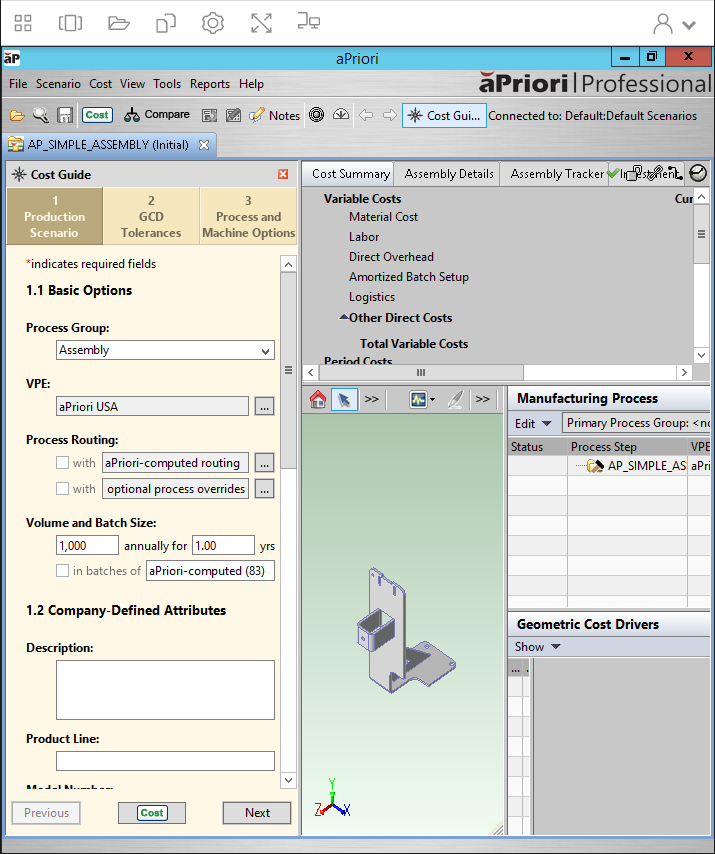The width and height of the screenshot is (715, 854).
Task: Open the Edit dropdown in Manufacturing Process
Action: point(533,423)
